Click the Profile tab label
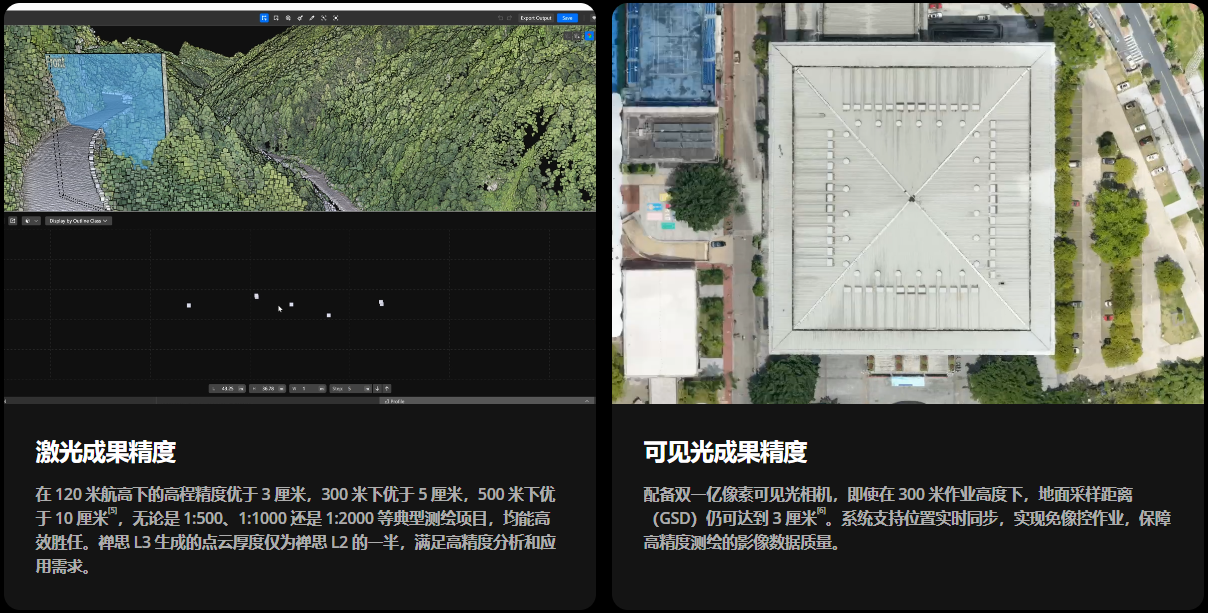This screenshot has height=613, width=1208. 394,400
